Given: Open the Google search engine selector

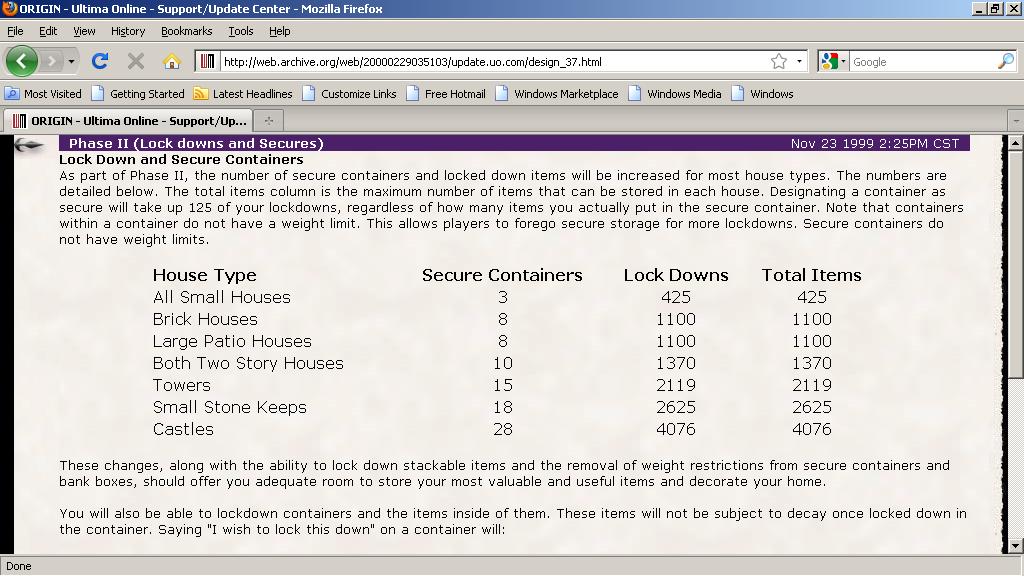Looking at the screenshot, I should point(834,61).
